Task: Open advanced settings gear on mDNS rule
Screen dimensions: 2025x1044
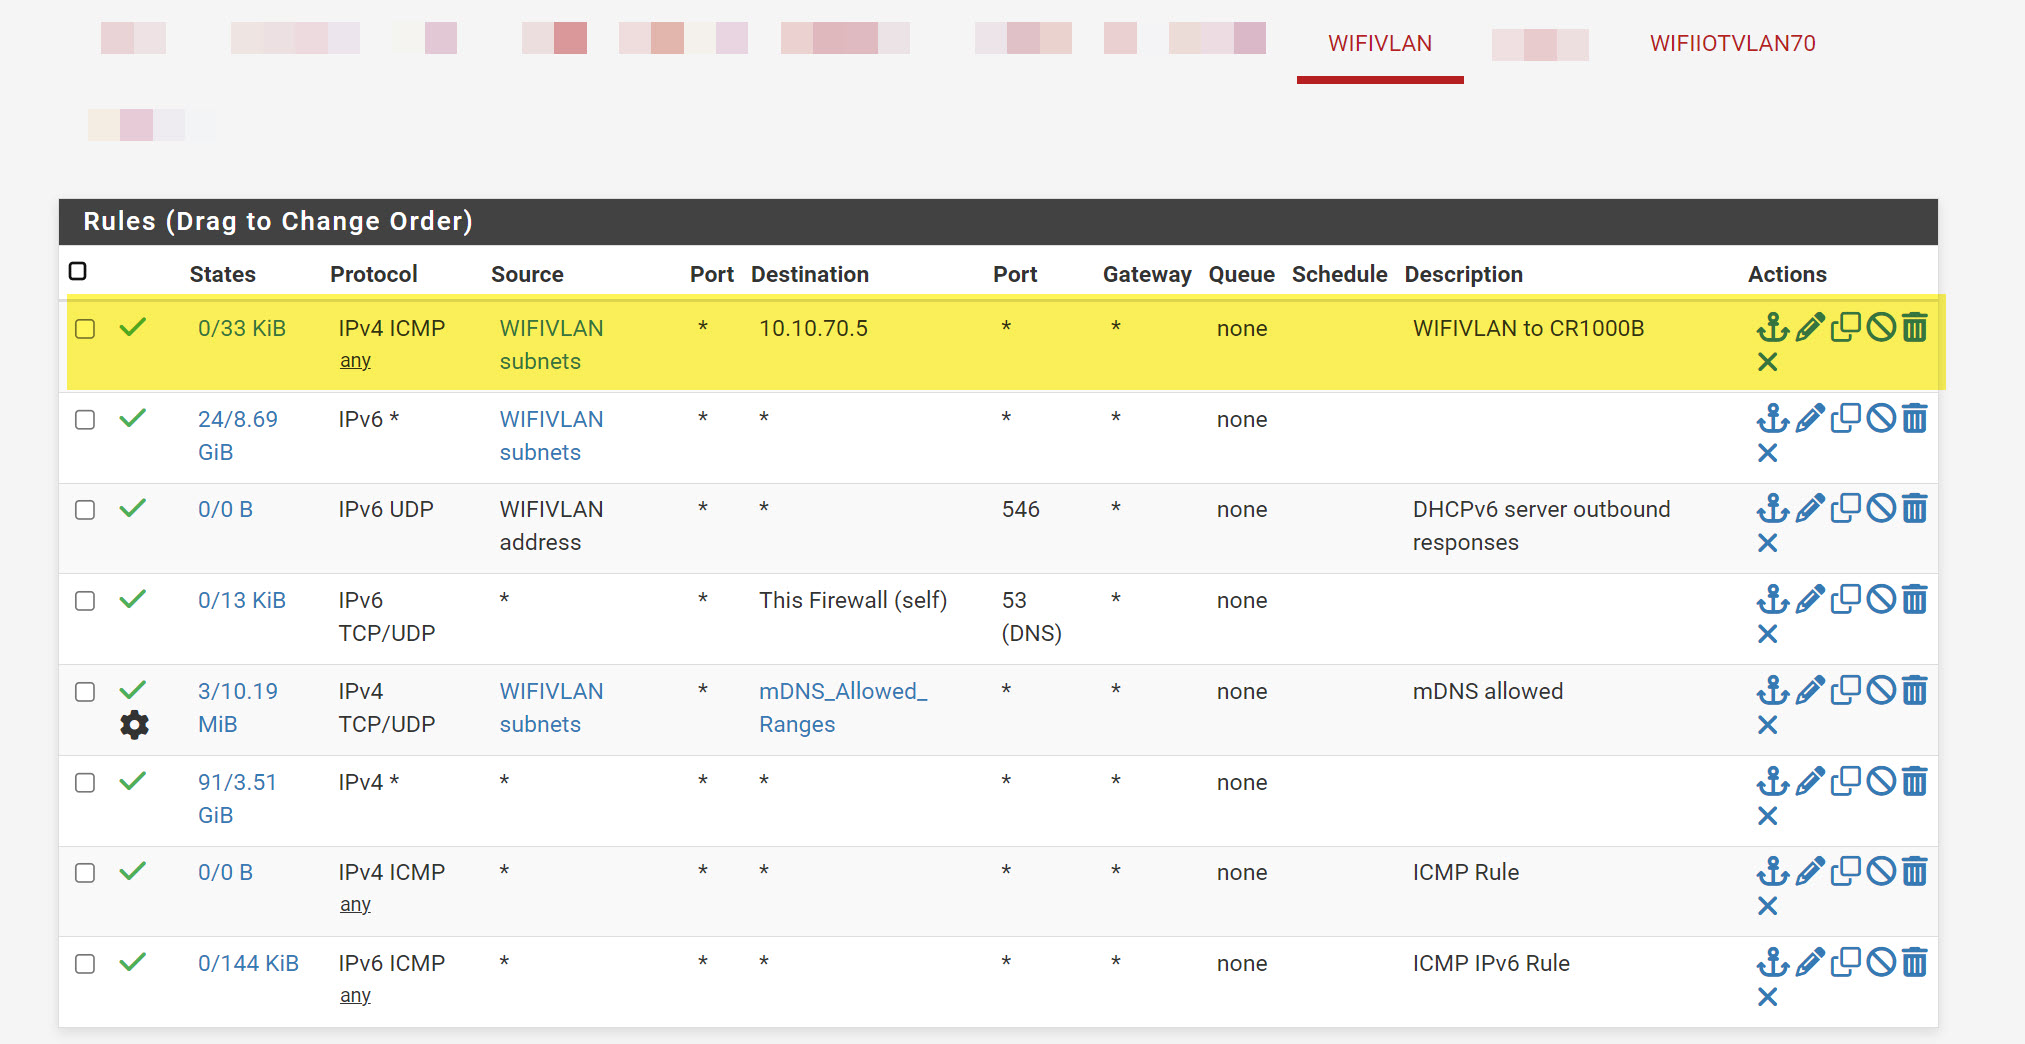Action: (134, 725)
